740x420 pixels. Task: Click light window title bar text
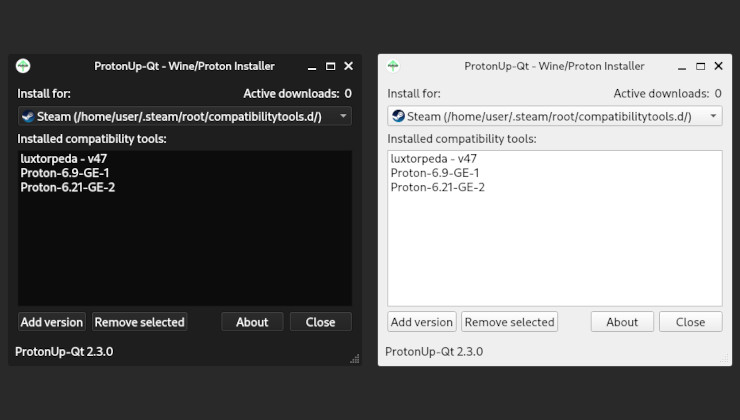555,66
